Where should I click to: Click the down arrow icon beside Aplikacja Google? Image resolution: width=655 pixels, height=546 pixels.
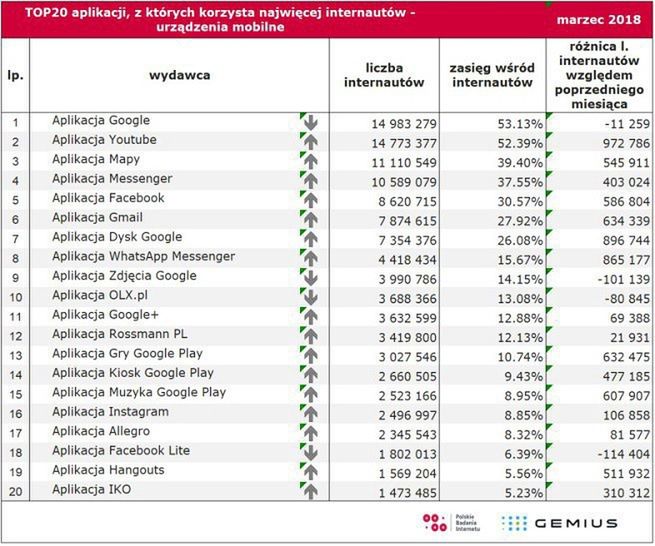pos(310,122)
